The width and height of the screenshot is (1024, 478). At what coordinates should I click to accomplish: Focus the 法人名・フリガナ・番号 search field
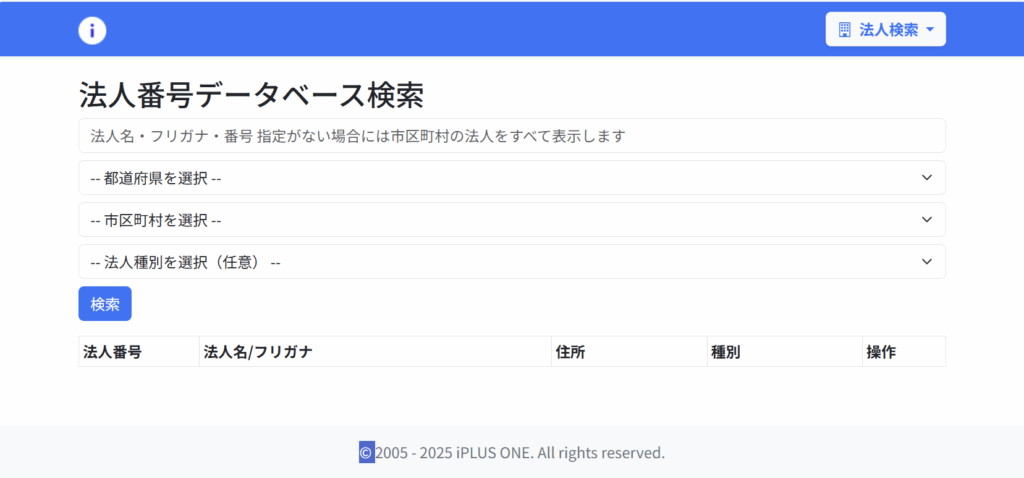coord(512,136)
